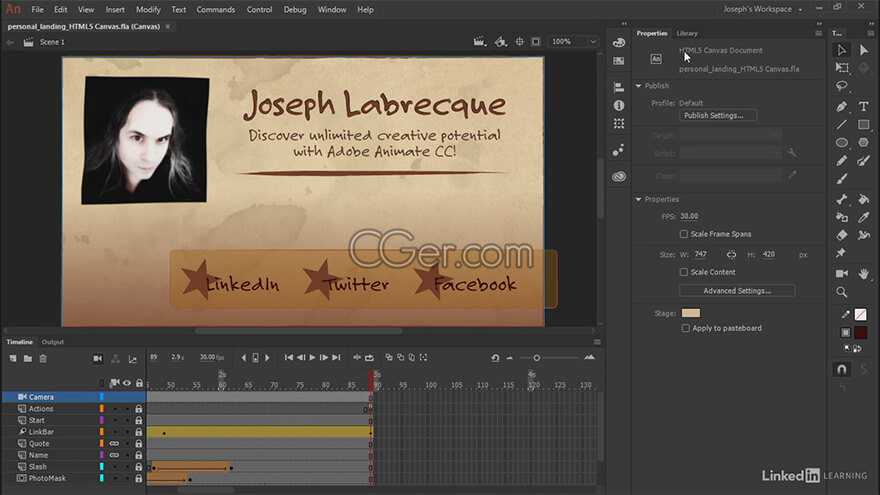Click the New Layer icon in timeline
Viewport: 880px width, 495px height.
(13, 358)
